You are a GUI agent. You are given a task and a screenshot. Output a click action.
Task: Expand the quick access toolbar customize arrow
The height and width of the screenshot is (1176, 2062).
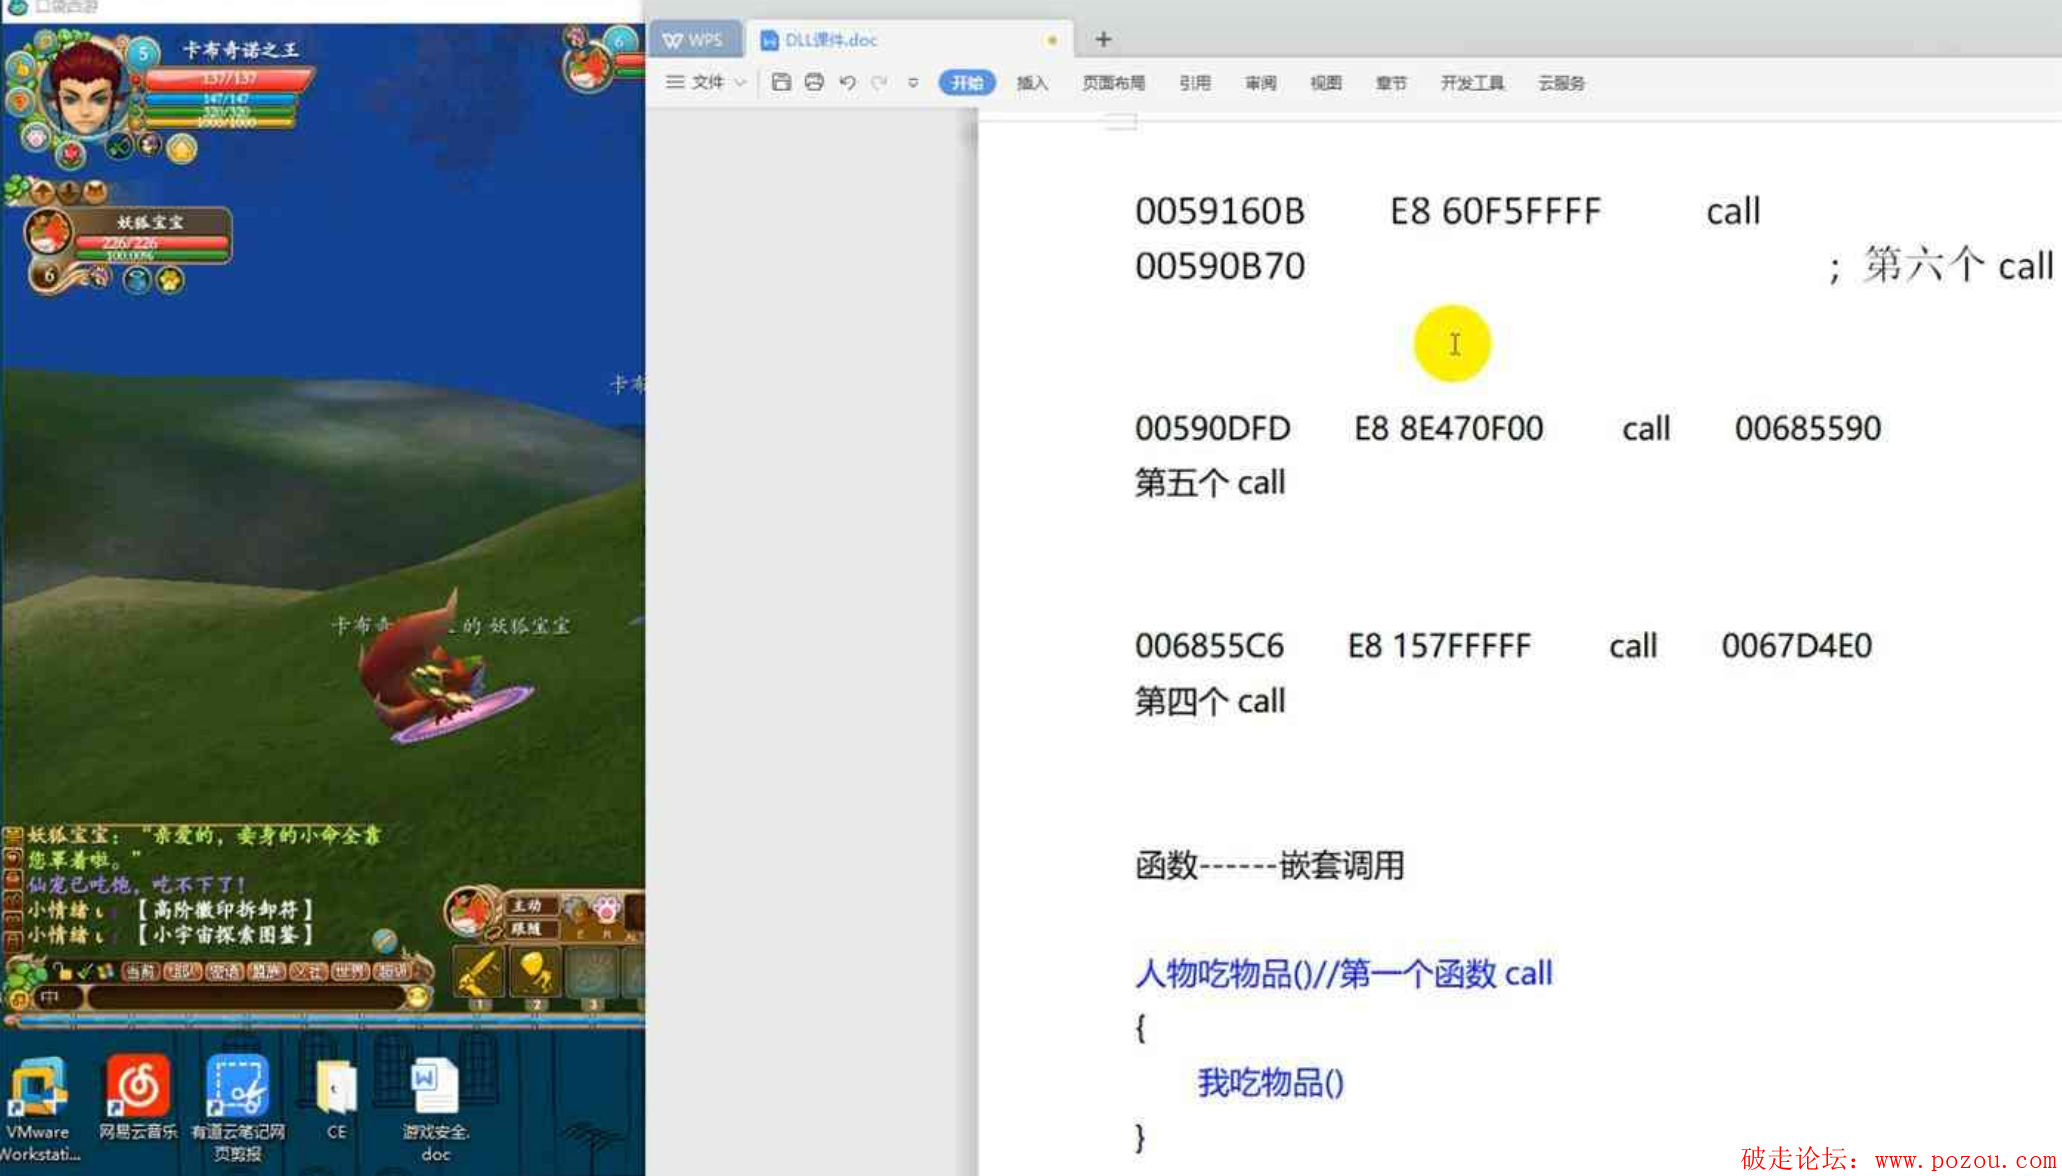coord(913,83)
